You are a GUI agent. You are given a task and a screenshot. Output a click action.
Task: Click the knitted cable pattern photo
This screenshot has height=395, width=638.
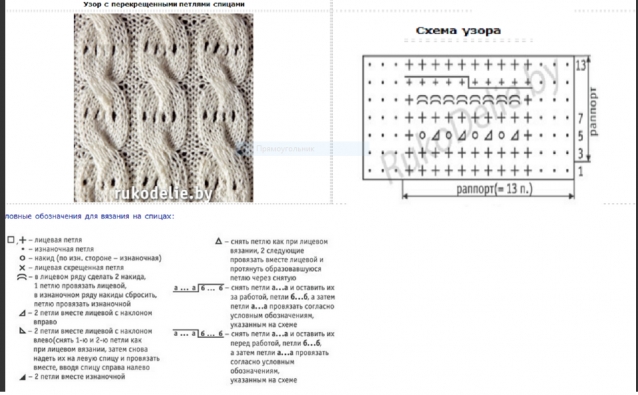(164, 108)
